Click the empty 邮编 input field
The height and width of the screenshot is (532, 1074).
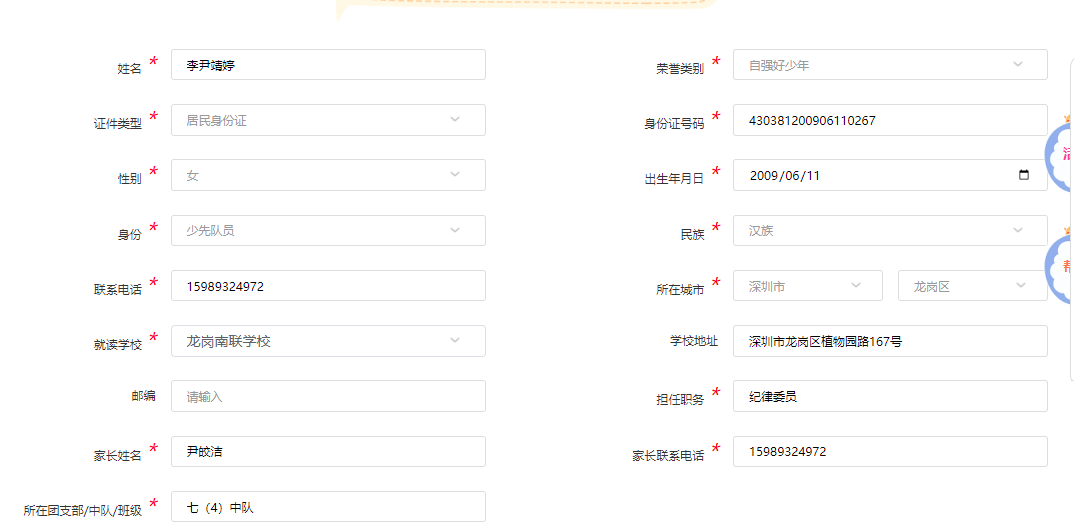coord(328,396)
